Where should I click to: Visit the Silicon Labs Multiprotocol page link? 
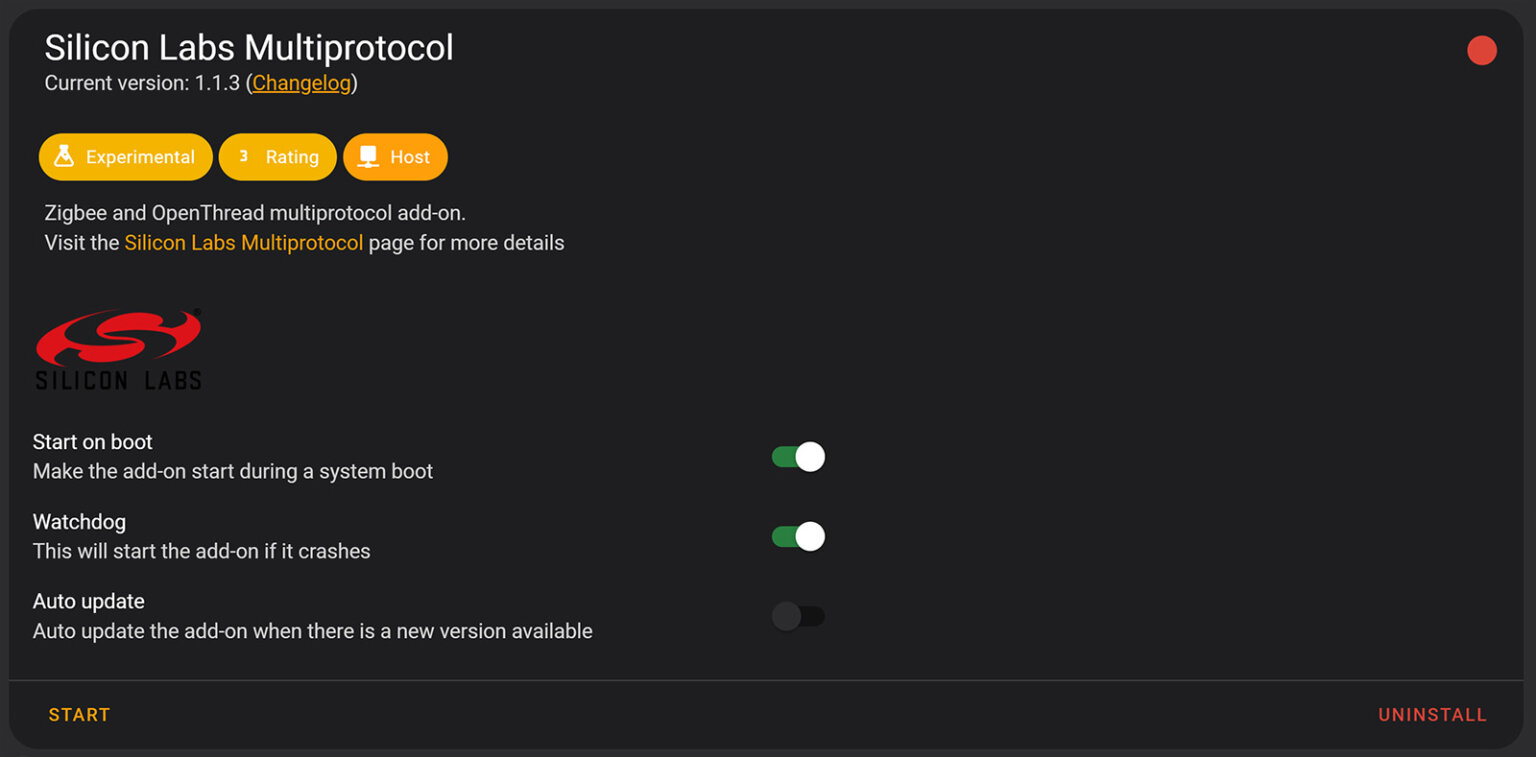click(244, 242)
